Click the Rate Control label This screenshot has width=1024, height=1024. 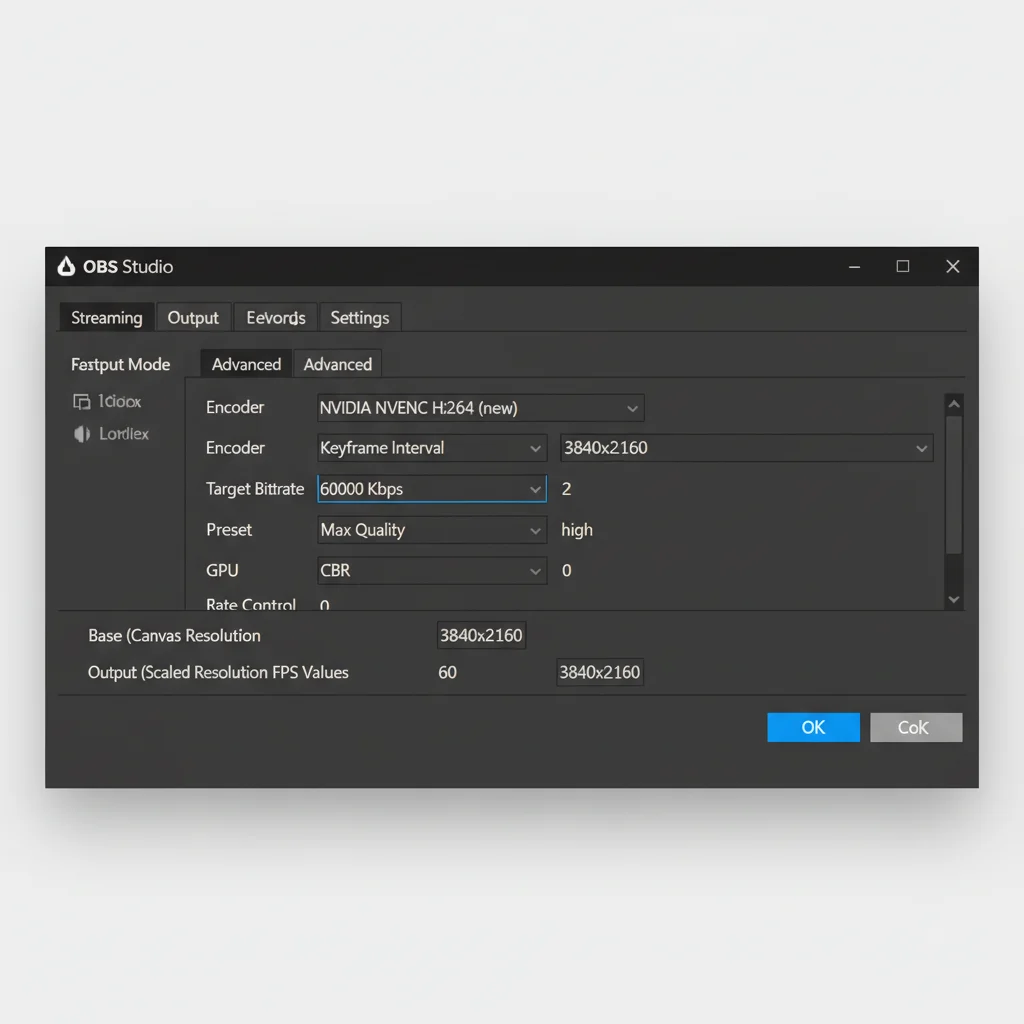251,604
